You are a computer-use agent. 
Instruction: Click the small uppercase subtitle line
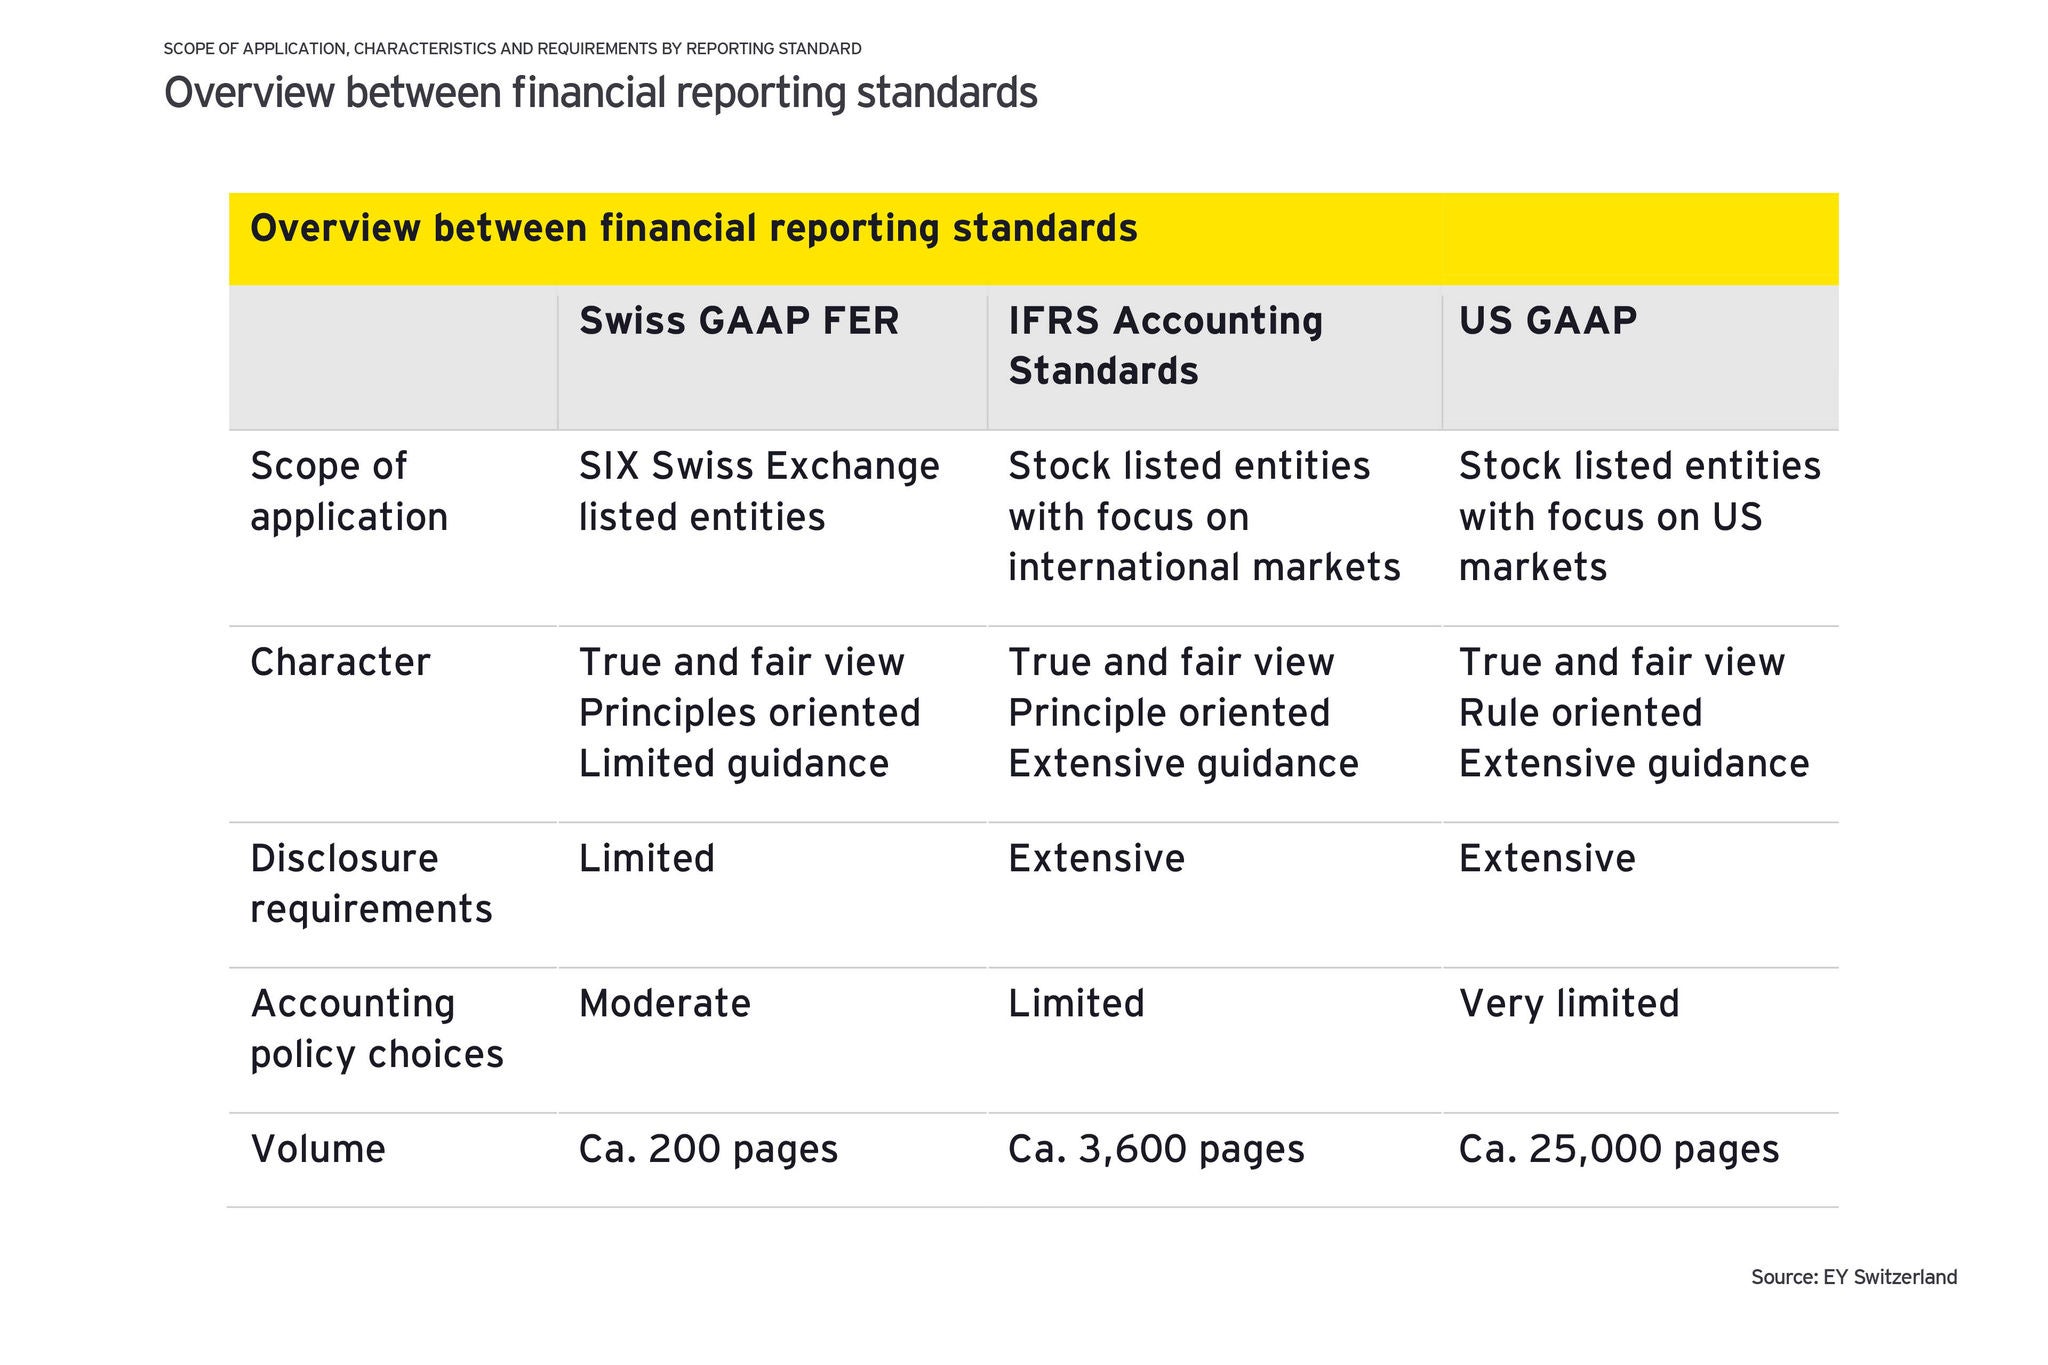pos(512,48)
